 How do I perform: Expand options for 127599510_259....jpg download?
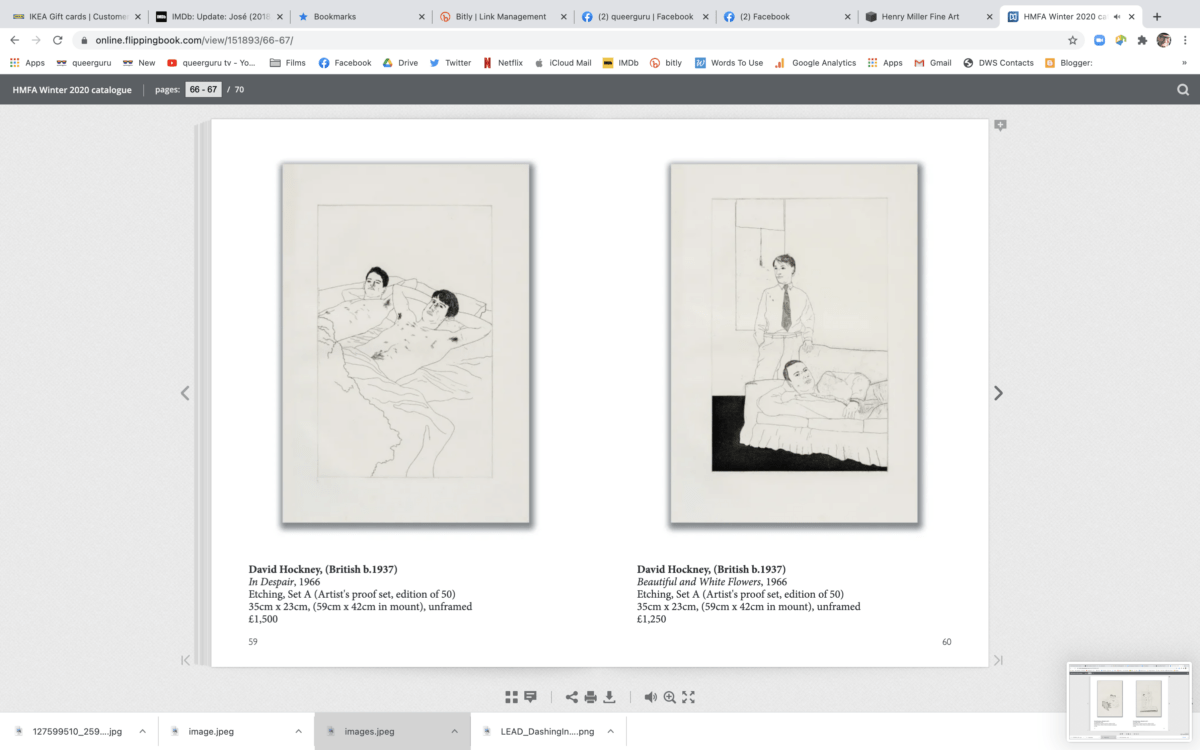tap(142, 731)
